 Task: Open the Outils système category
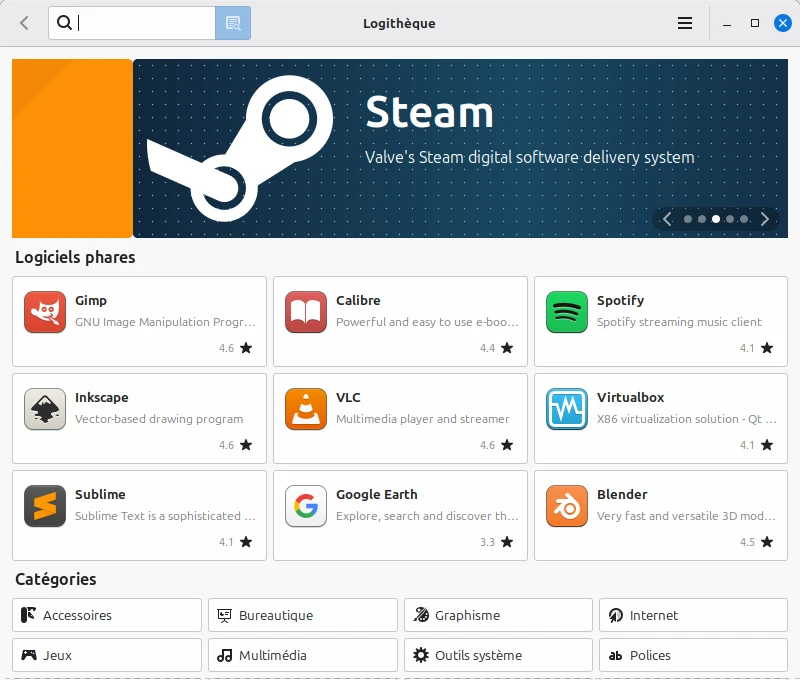498,655
